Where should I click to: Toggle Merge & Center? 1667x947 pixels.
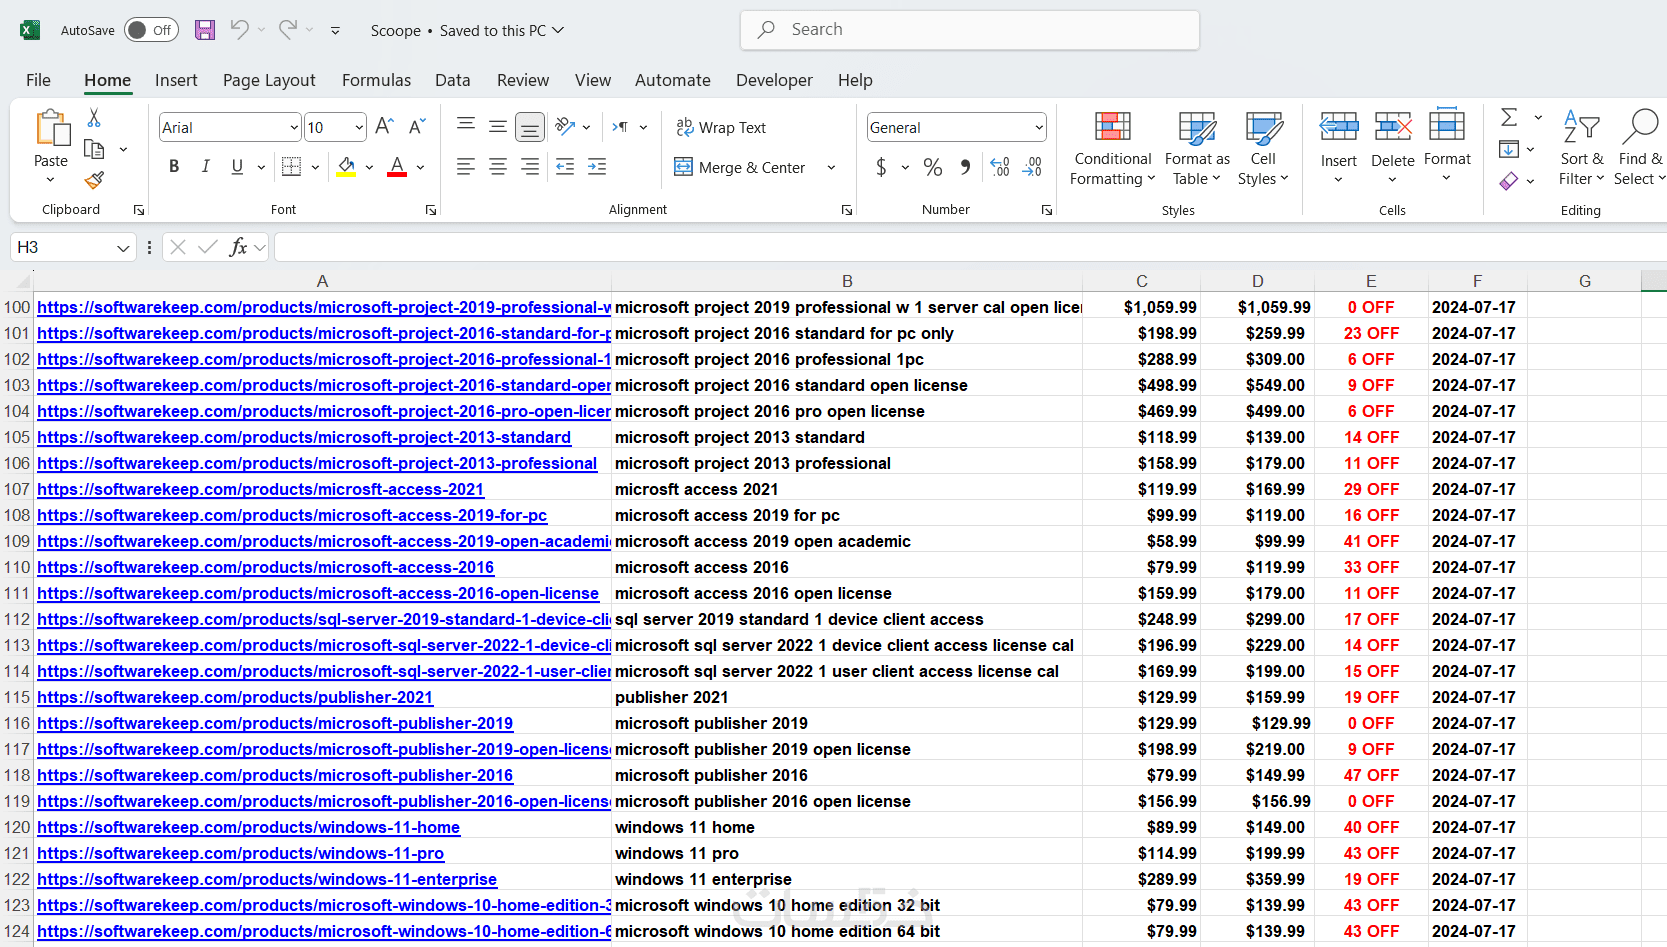coord(741,167)
